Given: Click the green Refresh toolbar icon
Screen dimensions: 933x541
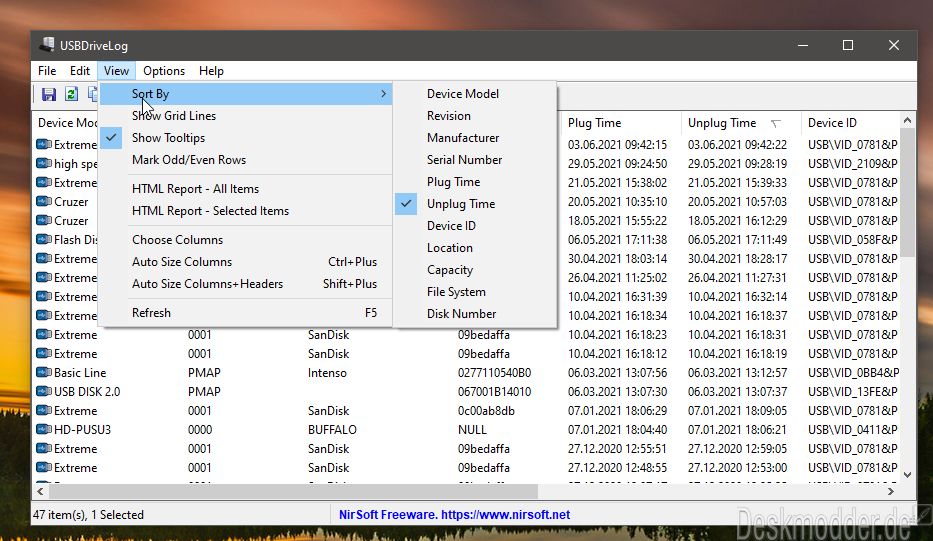Looking at the screenshot, I should pos(71,94).
